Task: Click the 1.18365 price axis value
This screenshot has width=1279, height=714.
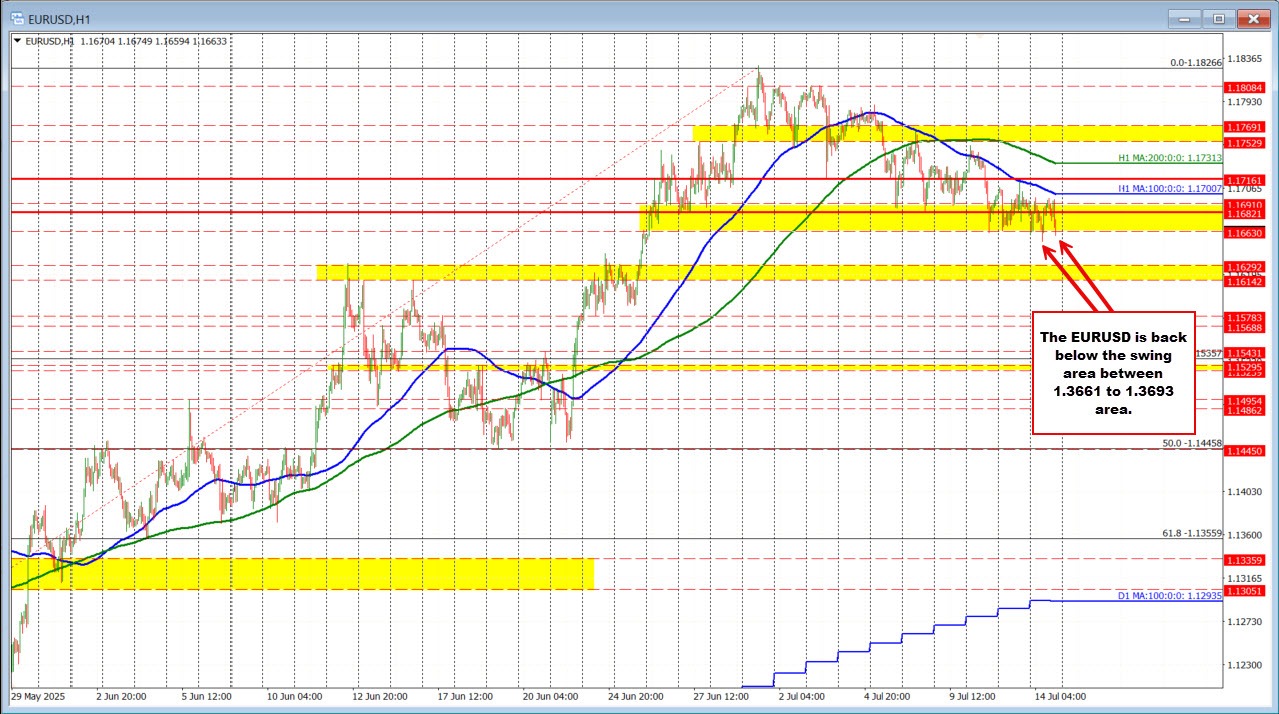Action: point(1245,58)
